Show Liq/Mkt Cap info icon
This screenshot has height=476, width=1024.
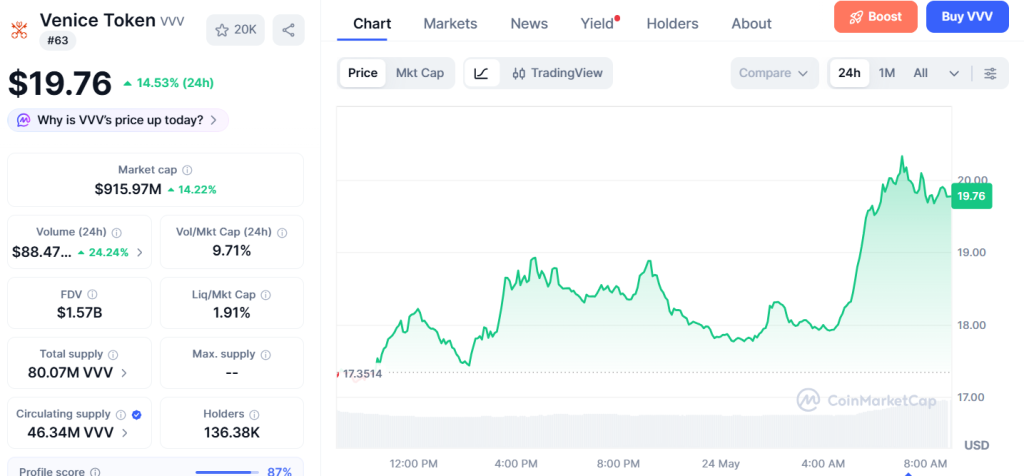pyautogui.click(x=266, y=295)
